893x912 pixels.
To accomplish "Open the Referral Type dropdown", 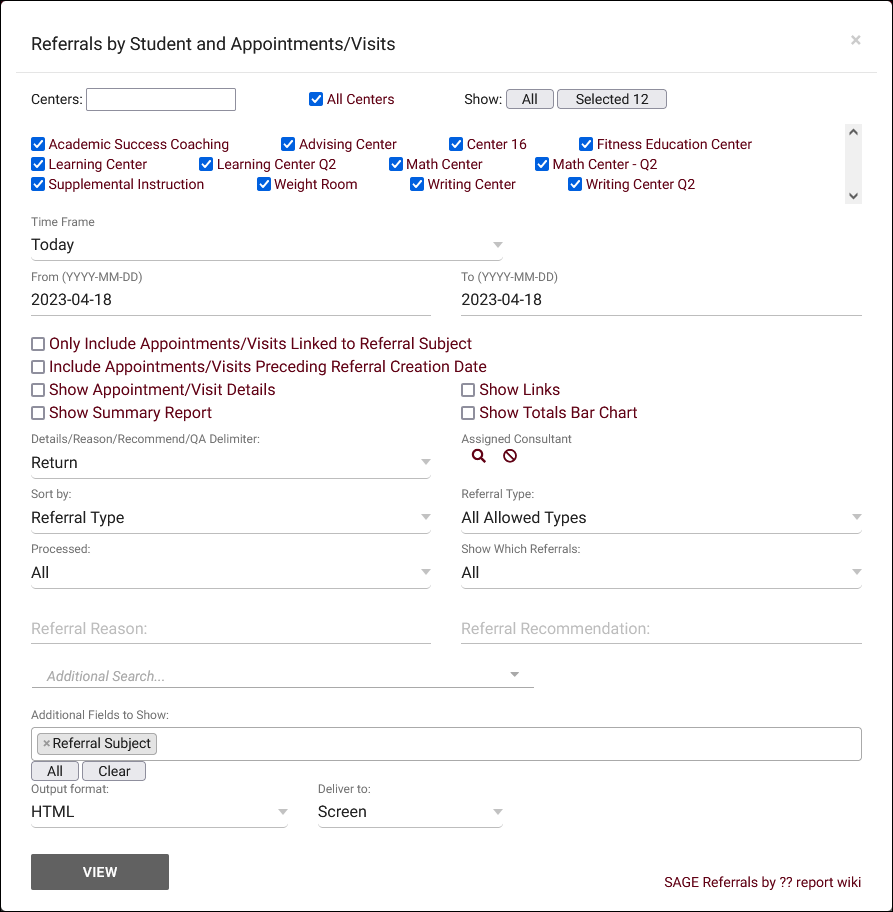I will click(660, 518).
